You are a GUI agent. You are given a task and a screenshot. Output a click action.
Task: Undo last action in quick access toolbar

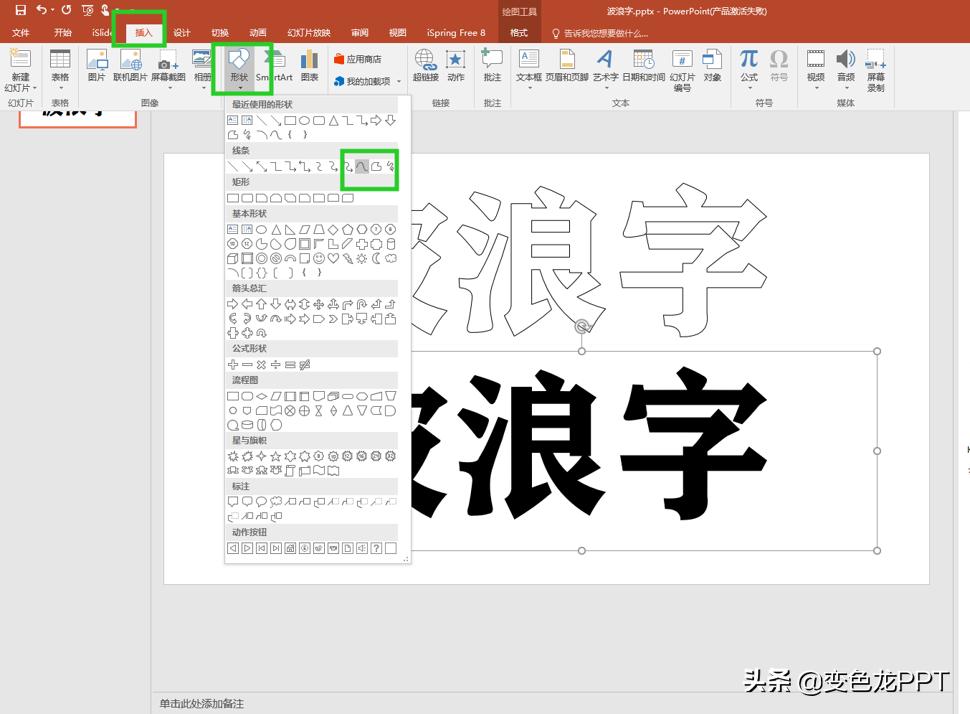[40, 9]
